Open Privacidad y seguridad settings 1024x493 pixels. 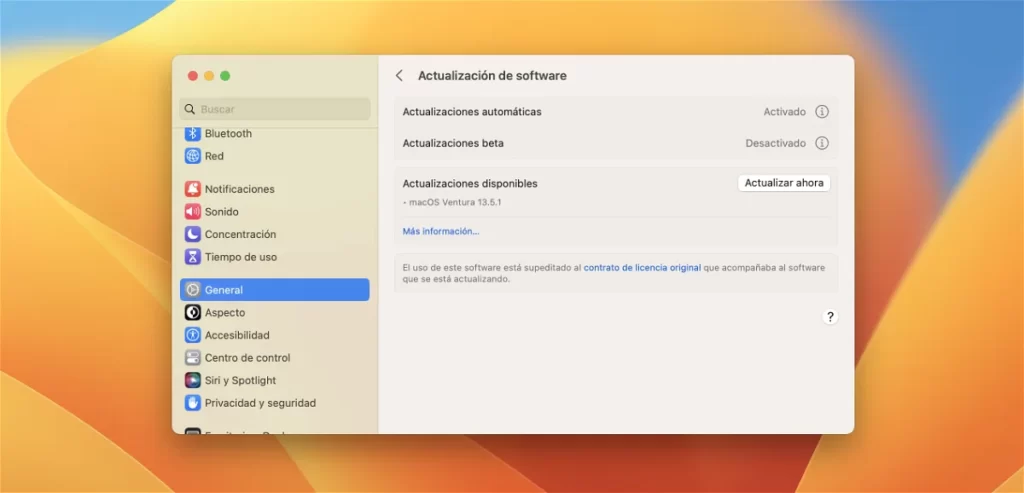point(275,403)
